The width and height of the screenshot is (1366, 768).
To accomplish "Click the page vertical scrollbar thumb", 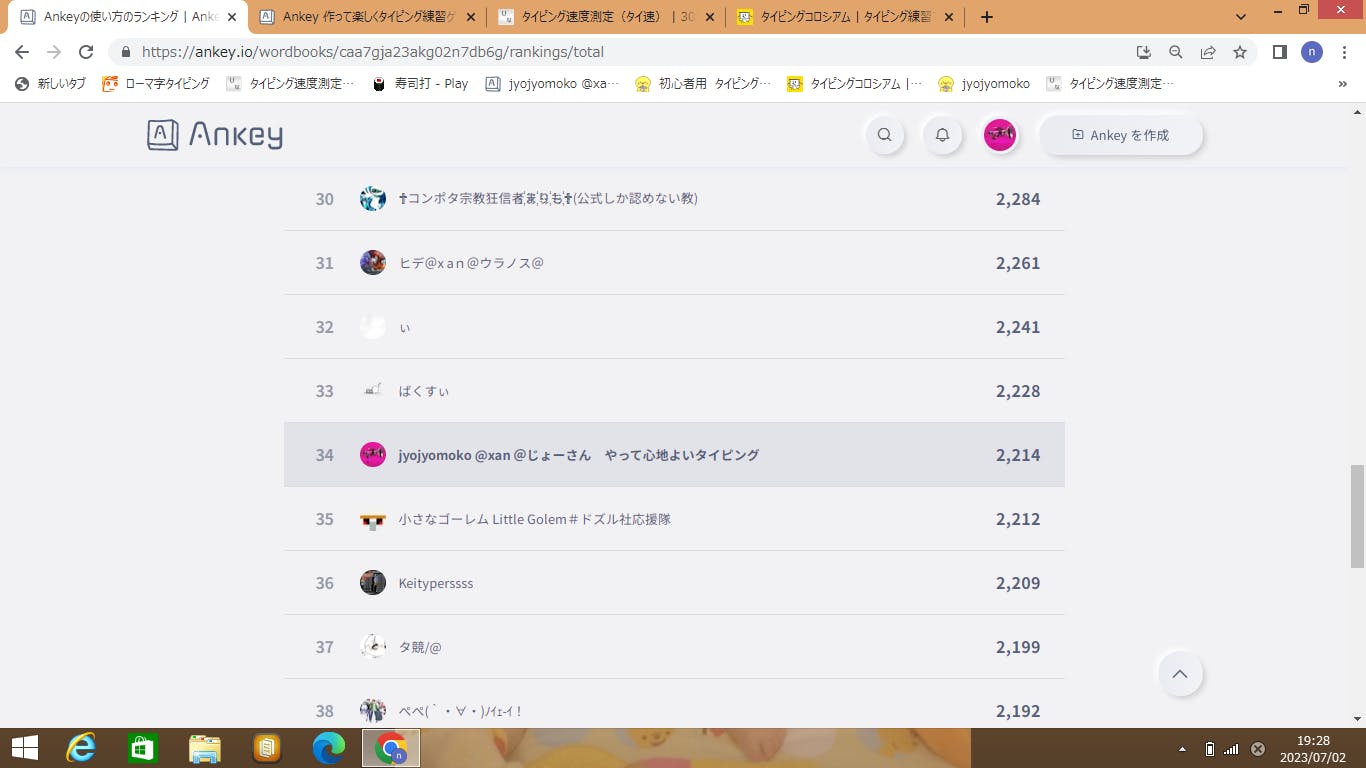I will 1357,515.
